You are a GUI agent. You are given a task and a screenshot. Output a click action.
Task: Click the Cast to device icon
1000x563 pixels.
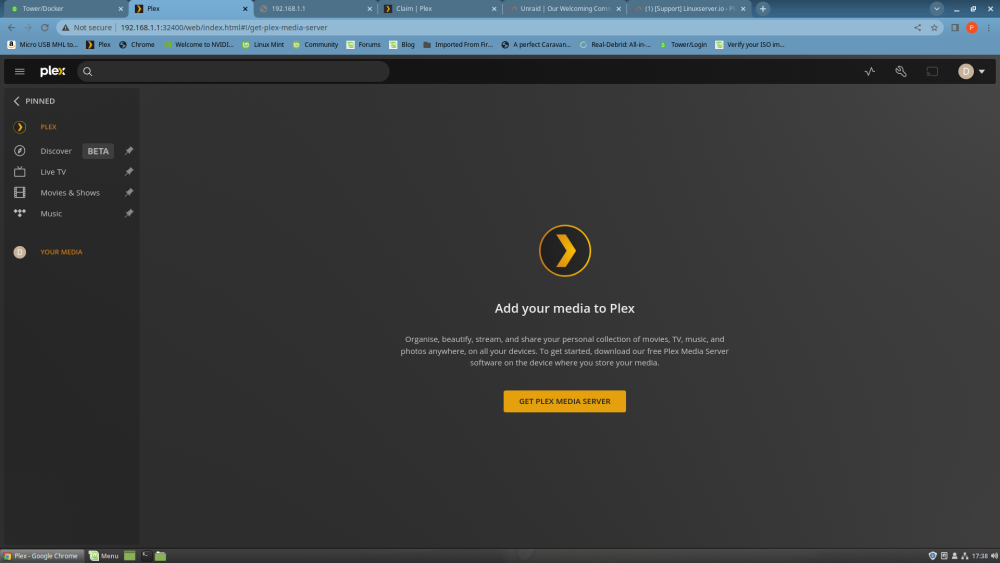click(x=932, y=71)
